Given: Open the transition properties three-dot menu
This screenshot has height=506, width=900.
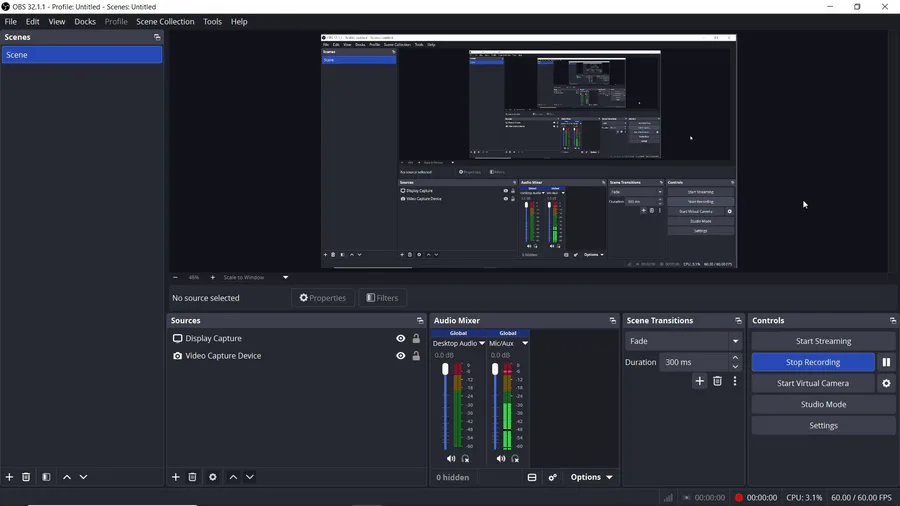Looking at the screenshot, I should pyautogui.click(x=735, y=381).
